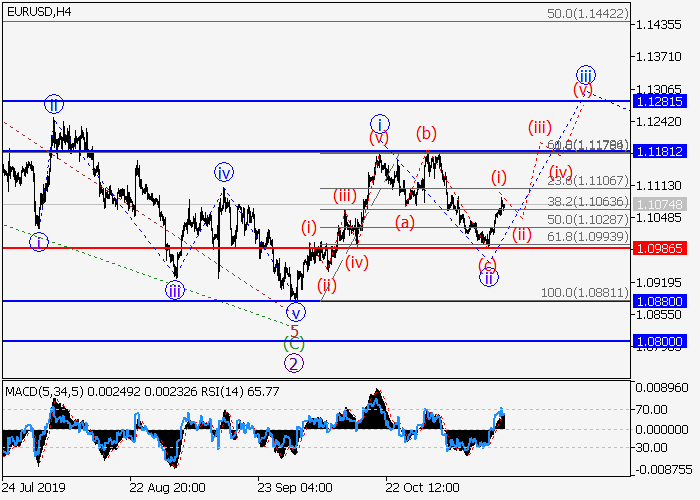Click the 24 Jul 2019 date label
Screen dimensions: 700x500
pyautogui.click(x=36, y=488)
